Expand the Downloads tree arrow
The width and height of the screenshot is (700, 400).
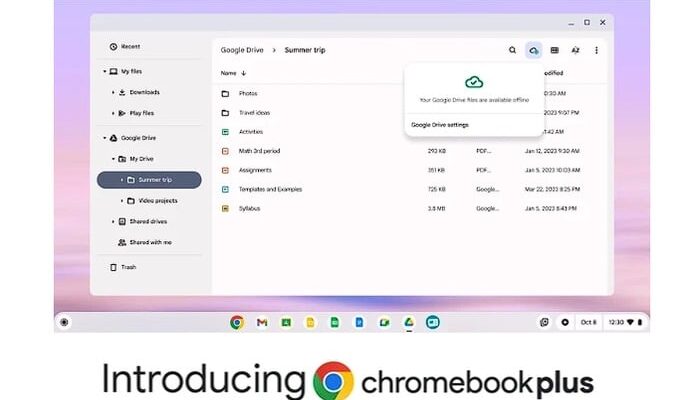[x=113, y=92]
